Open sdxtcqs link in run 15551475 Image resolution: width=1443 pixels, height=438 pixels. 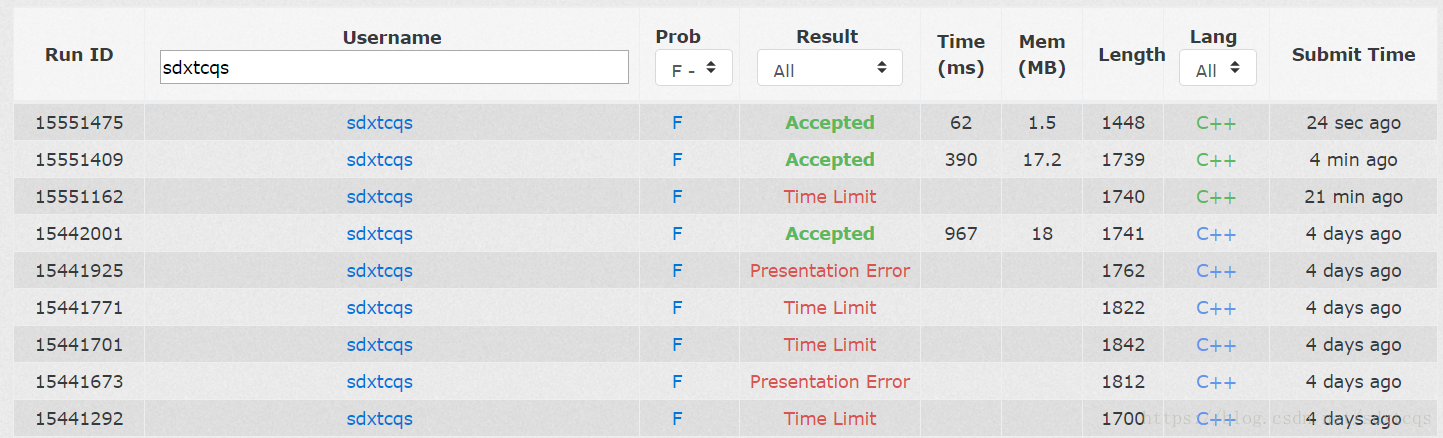pos(380,123)
